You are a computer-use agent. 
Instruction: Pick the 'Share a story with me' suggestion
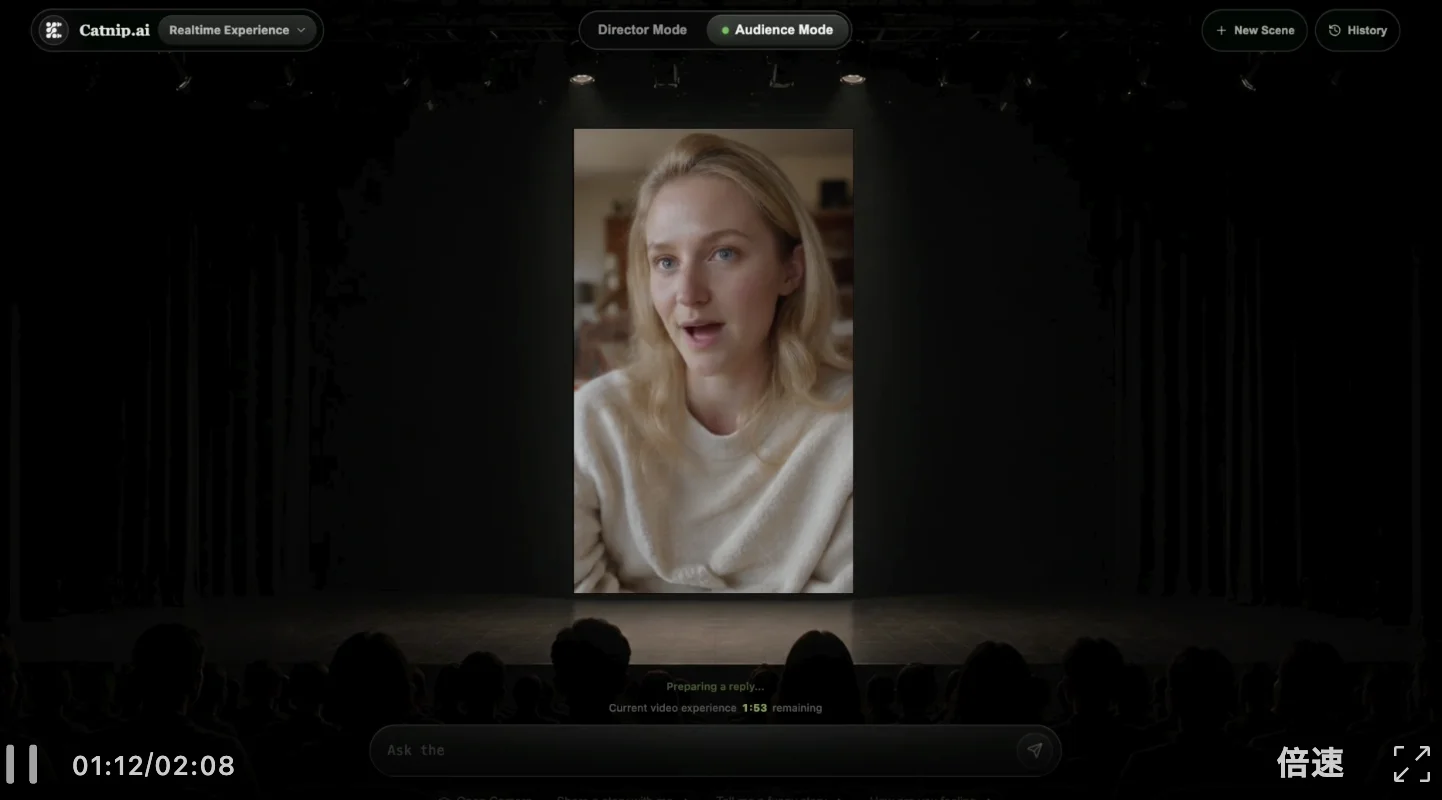[621, 797]
